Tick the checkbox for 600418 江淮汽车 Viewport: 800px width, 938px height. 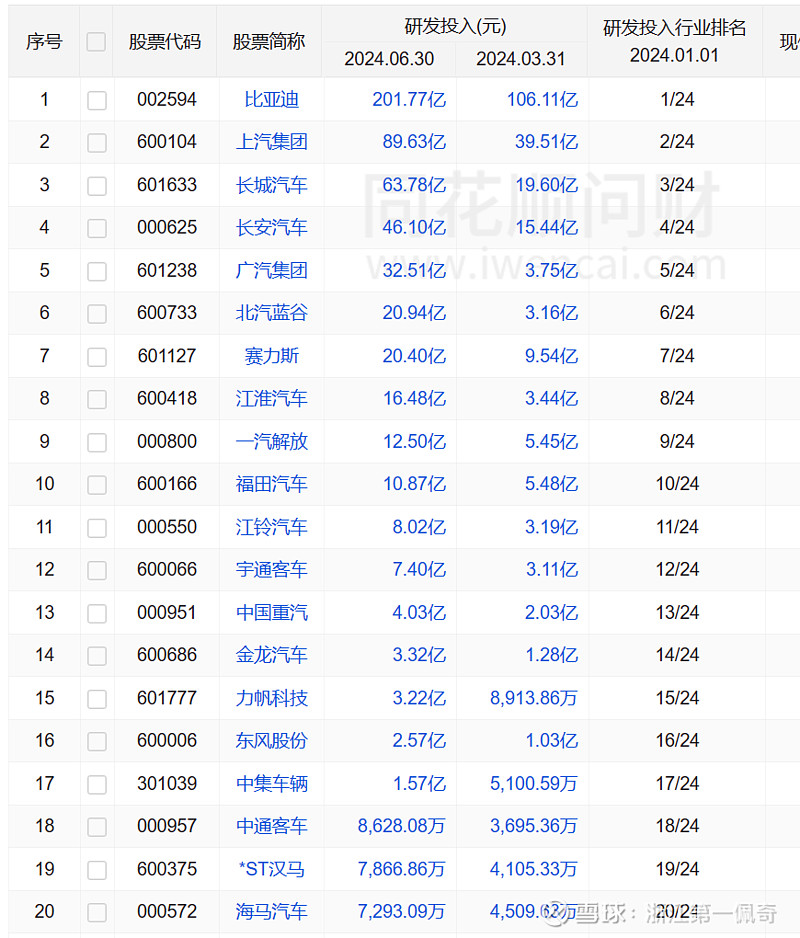click(x=97, y=399)
